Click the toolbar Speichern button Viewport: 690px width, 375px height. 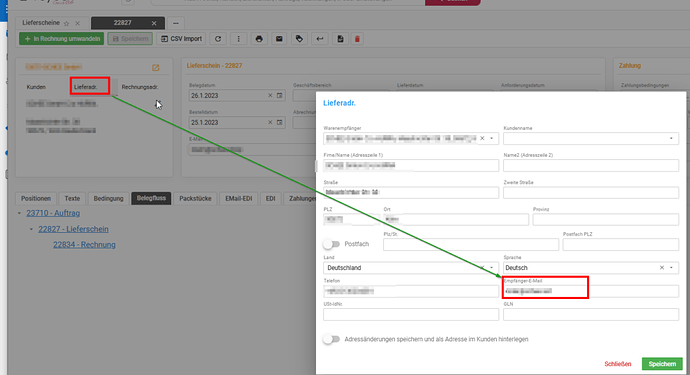tap(130, 39)
